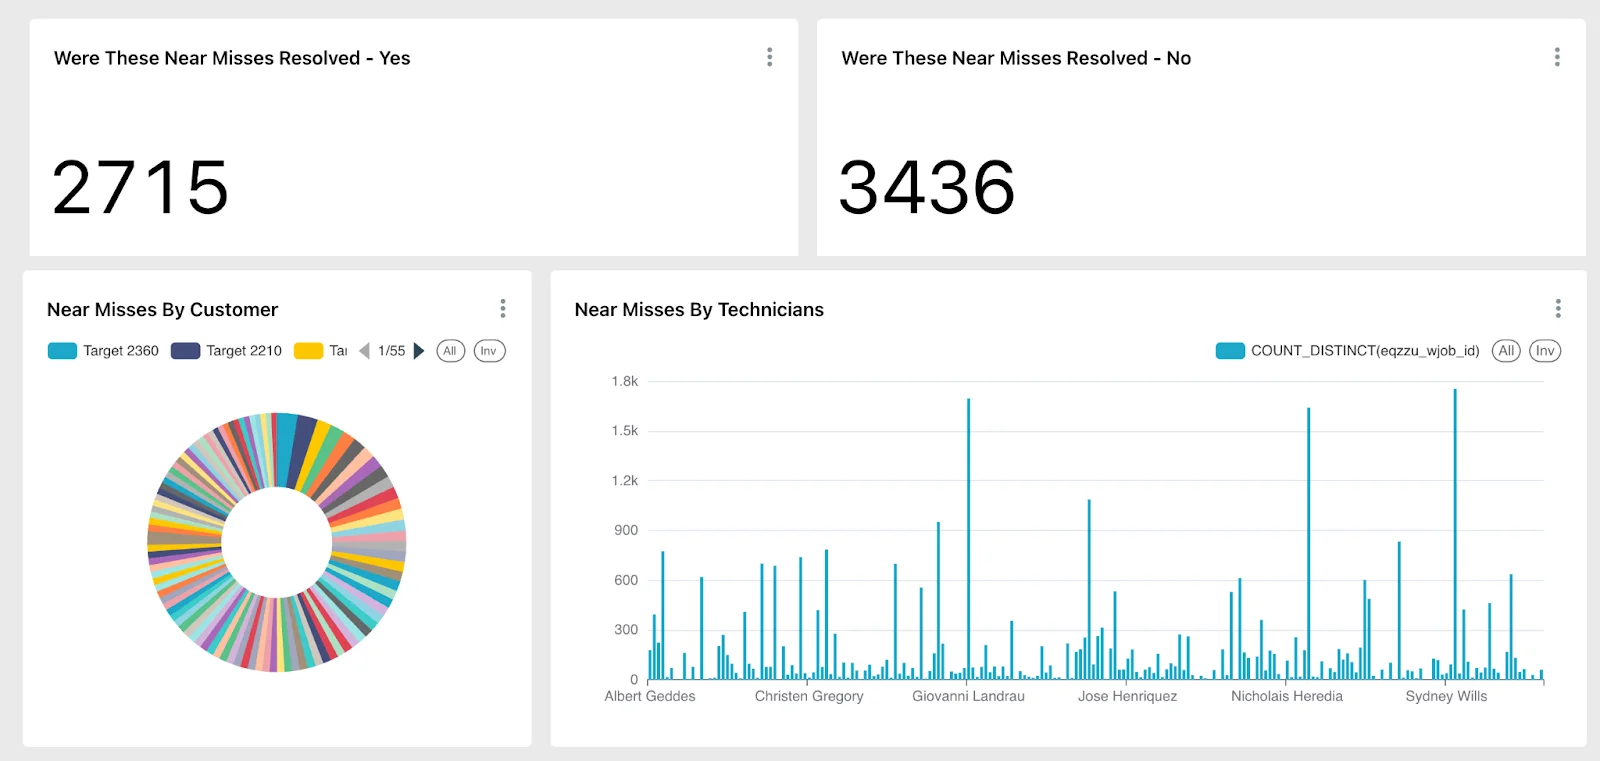The image size is (1600, 761).
Task: Open kebab menu on Resolved - No card
Action: (1556, 57)
